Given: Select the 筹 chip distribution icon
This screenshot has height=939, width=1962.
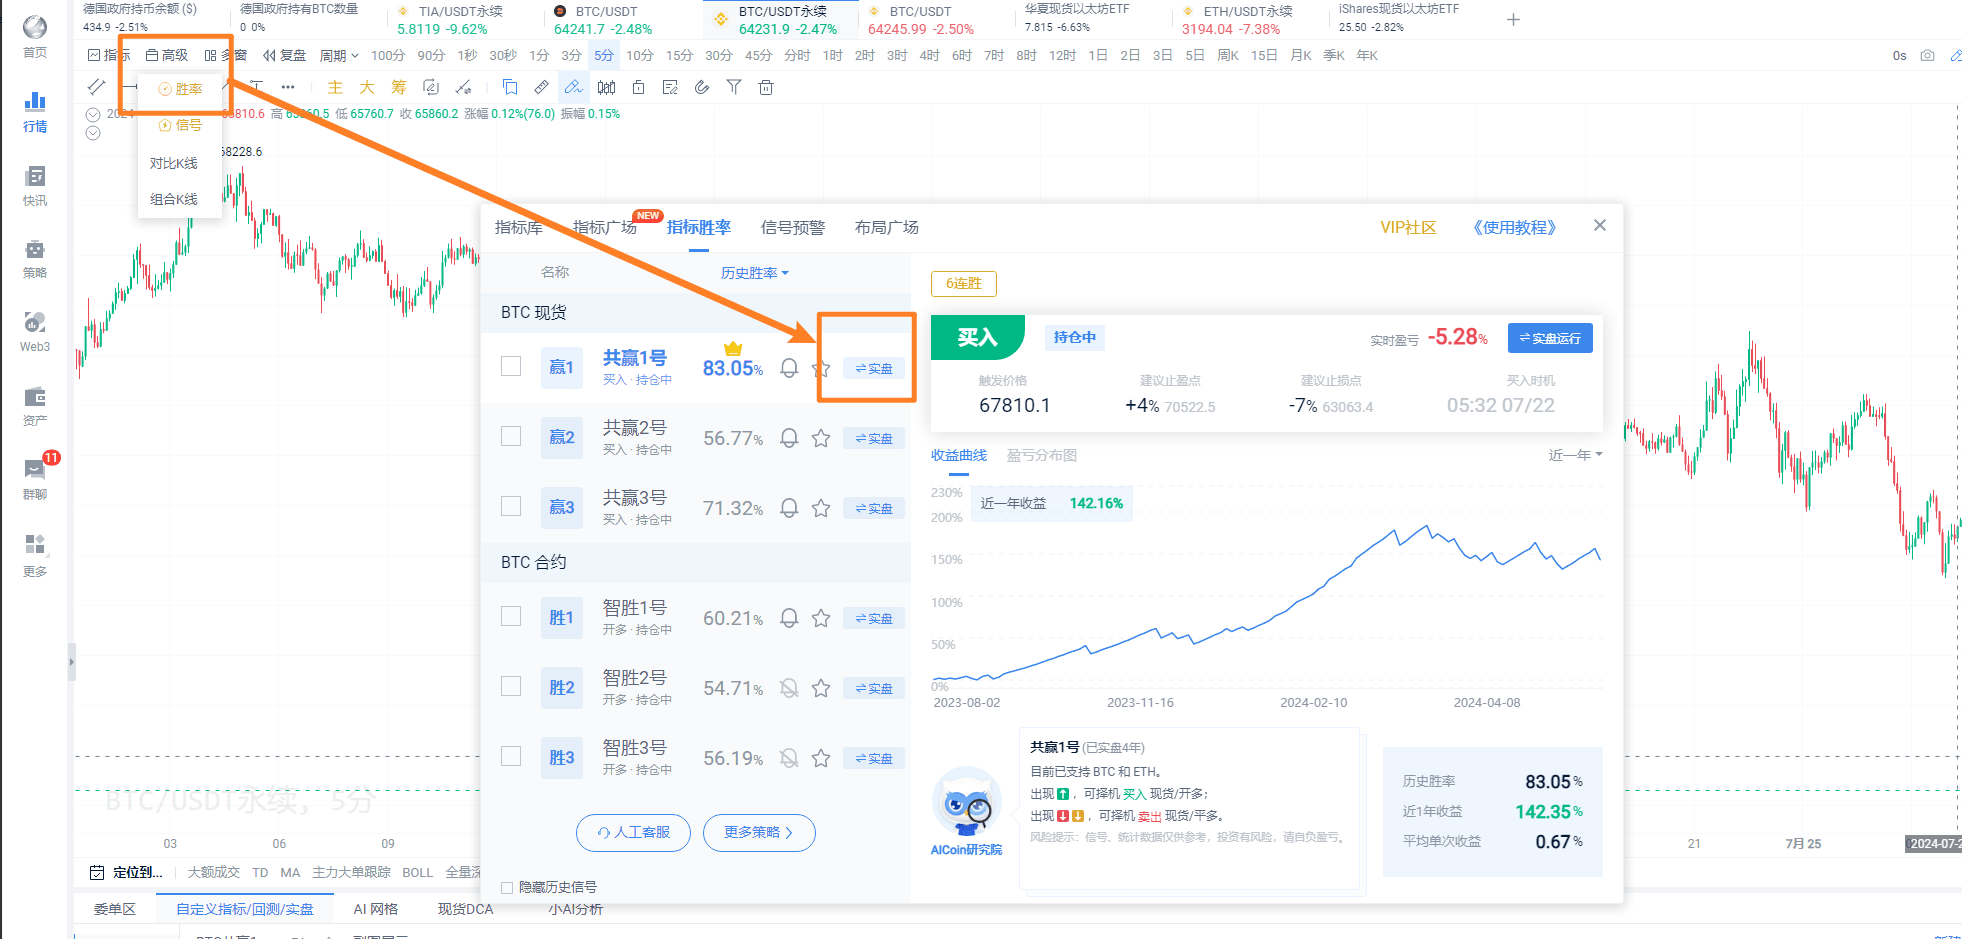Looking at the screenshot, I should click(399, 87).
